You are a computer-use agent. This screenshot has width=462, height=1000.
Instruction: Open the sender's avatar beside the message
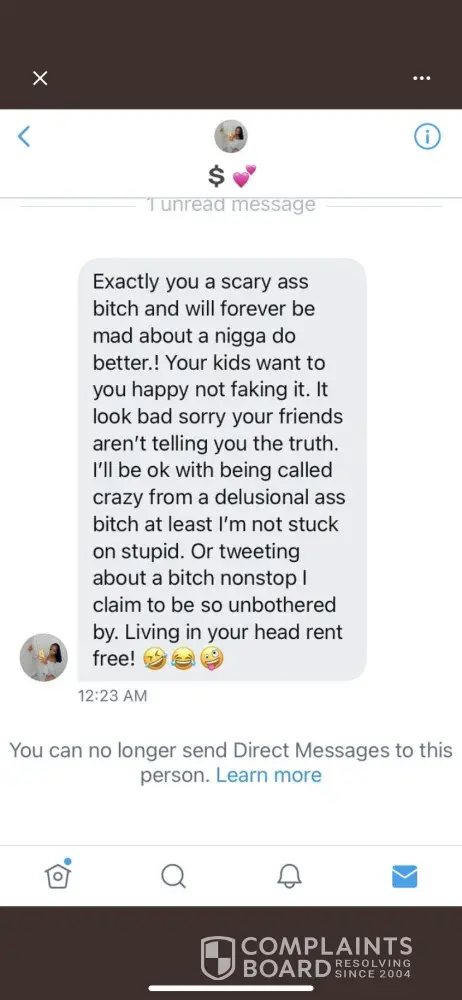[44, 657]
